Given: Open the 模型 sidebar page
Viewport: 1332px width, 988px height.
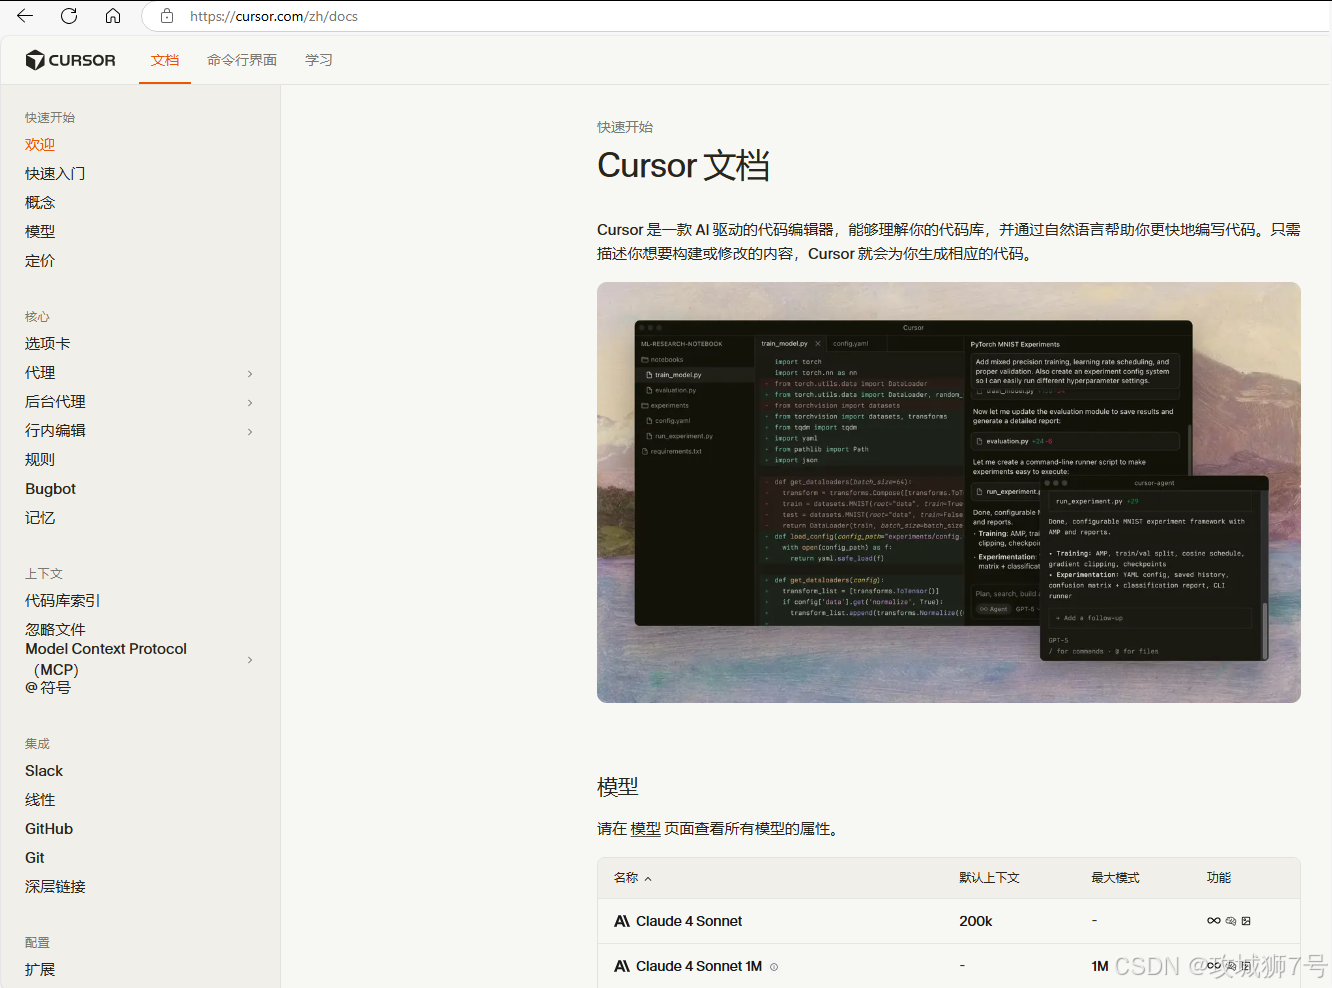Looking at the screenshot, I should pos(40,232).
